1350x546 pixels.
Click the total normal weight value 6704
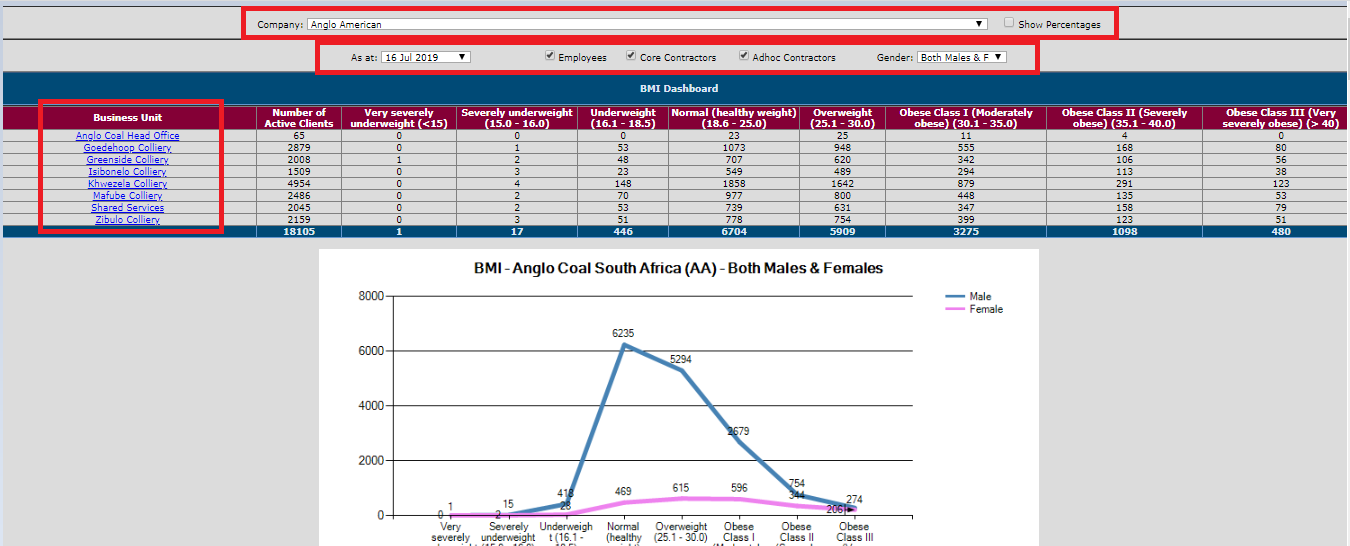(733, 232)
